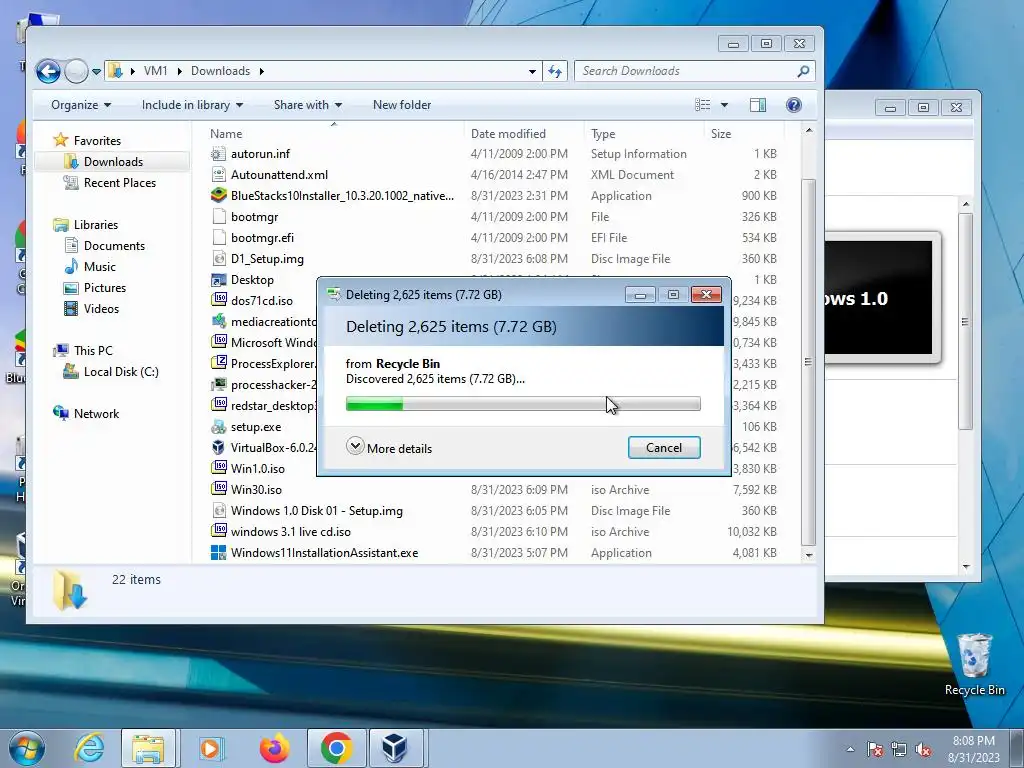Open the Windows Start button

pos(26,748)
